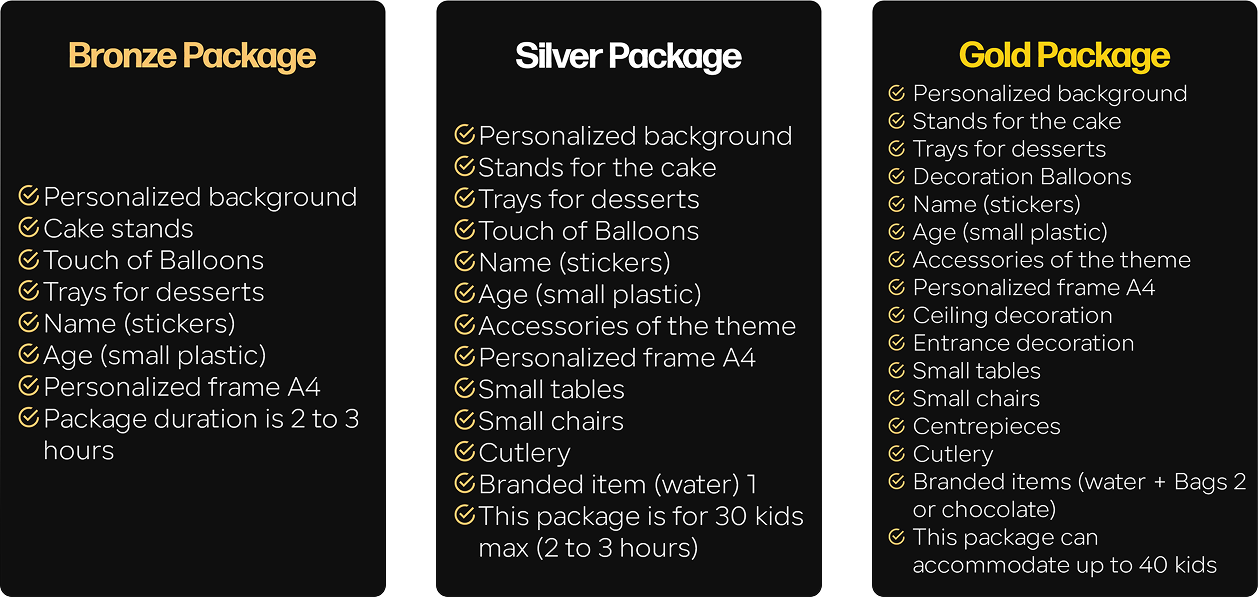
Task: Click check icon beside Entrance decoration
Action: (897, 343)
